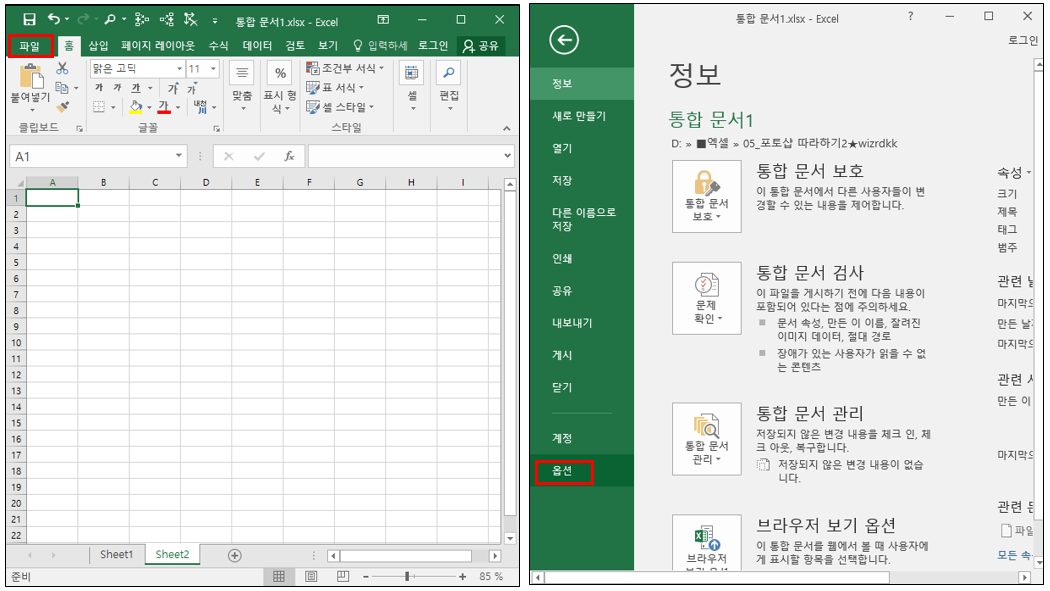Open clipboard group dialog launcher
The image size is (1050, 591).
[x=79, y=128]
